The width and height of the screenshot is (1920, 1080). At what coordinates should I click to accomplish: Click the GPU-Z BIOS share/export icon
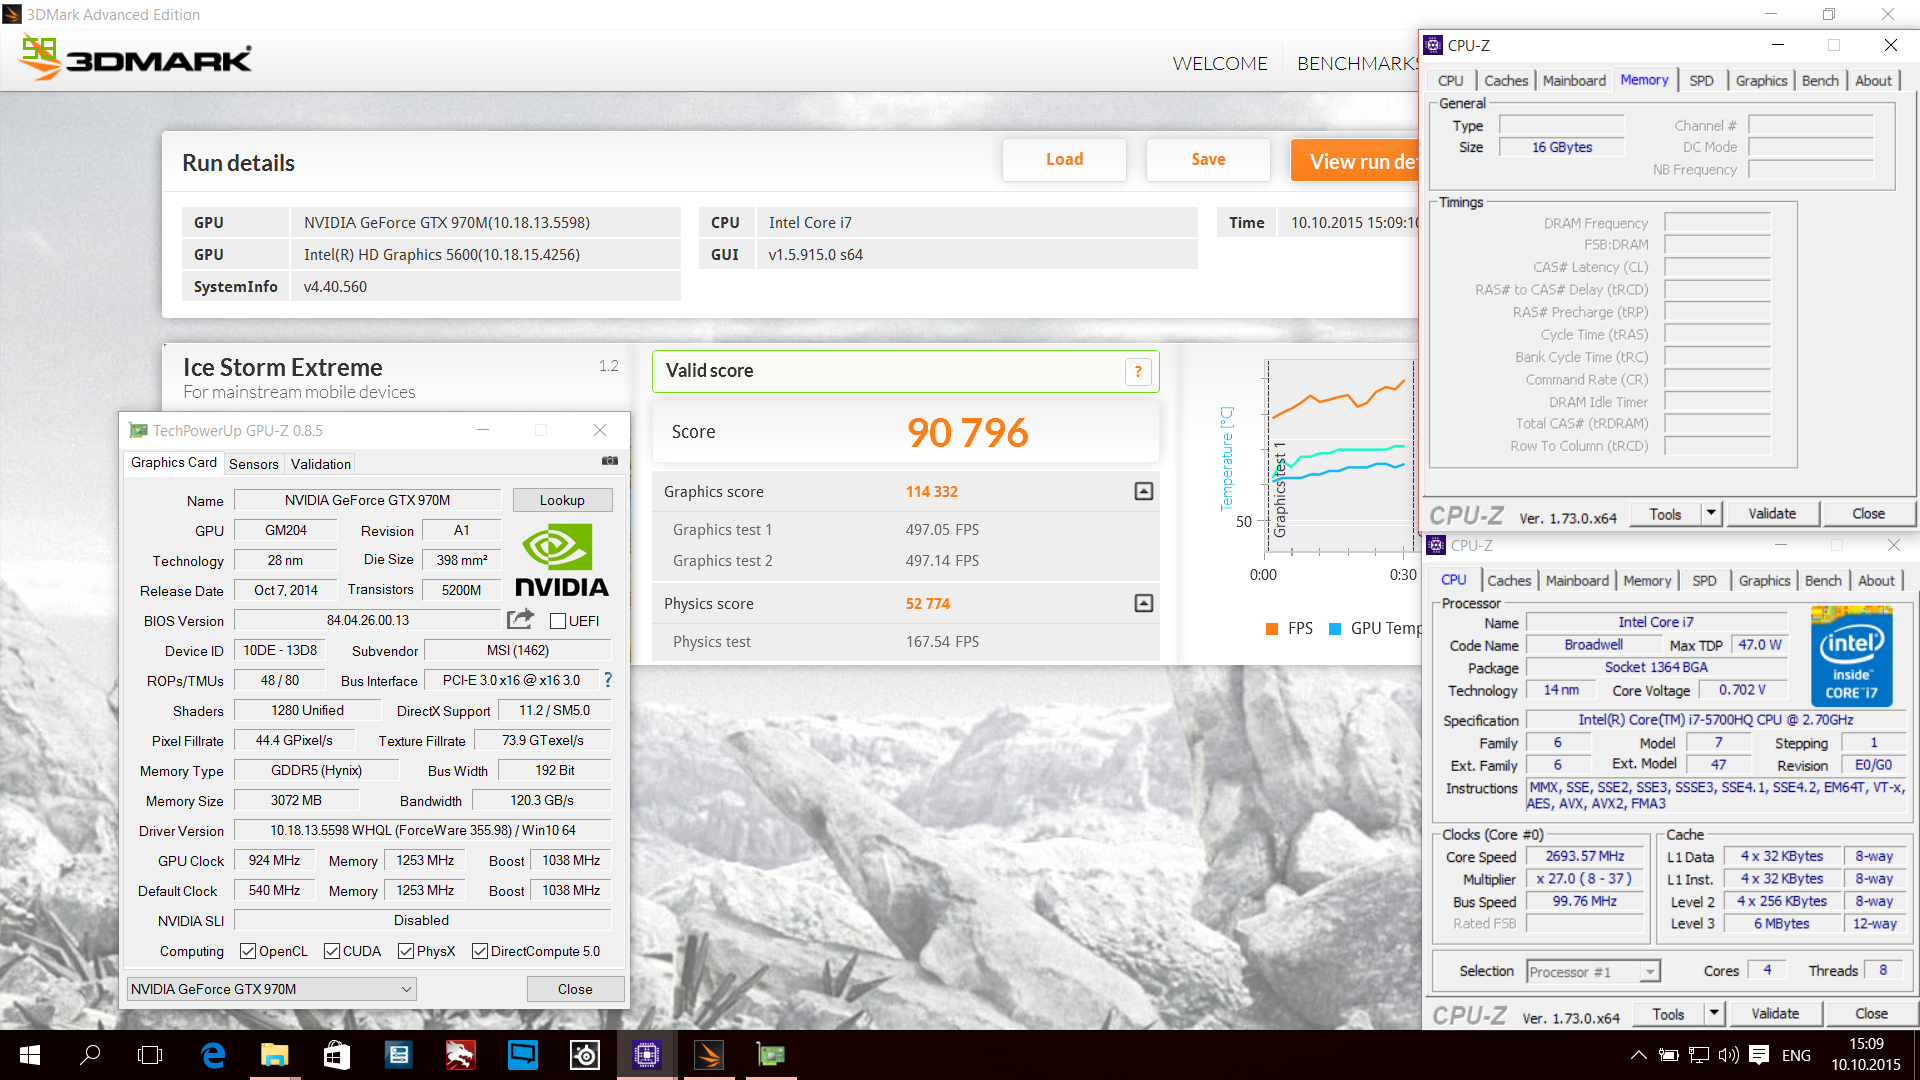(520, 620)
